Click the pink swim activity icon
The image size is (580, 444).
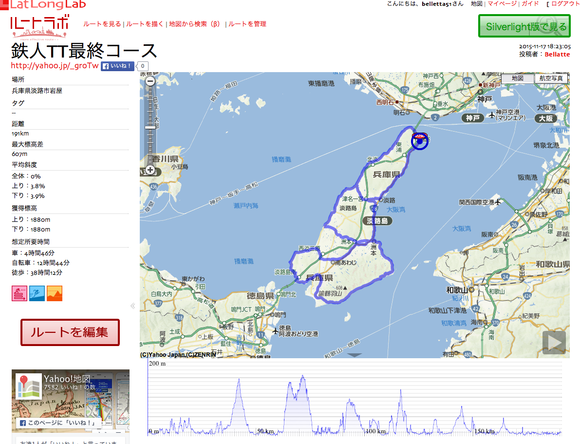(x=19, y=293)
